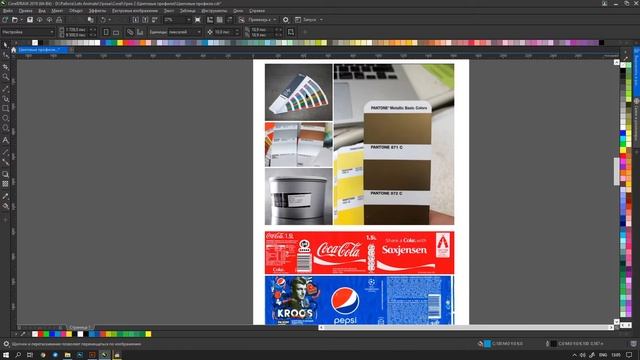
Task: Click the Undo arrow icon
Action: click(x=103, y=20)
